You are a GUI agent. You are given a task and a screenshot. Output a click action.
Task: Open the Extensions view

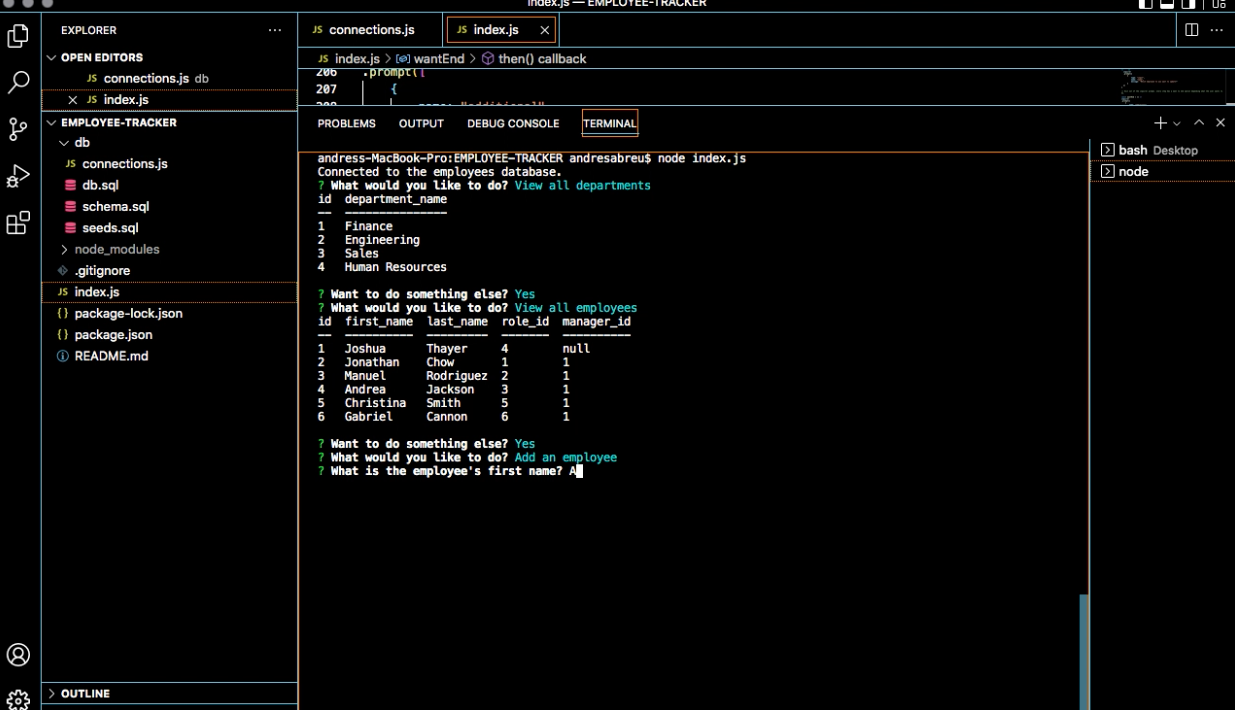17,221
